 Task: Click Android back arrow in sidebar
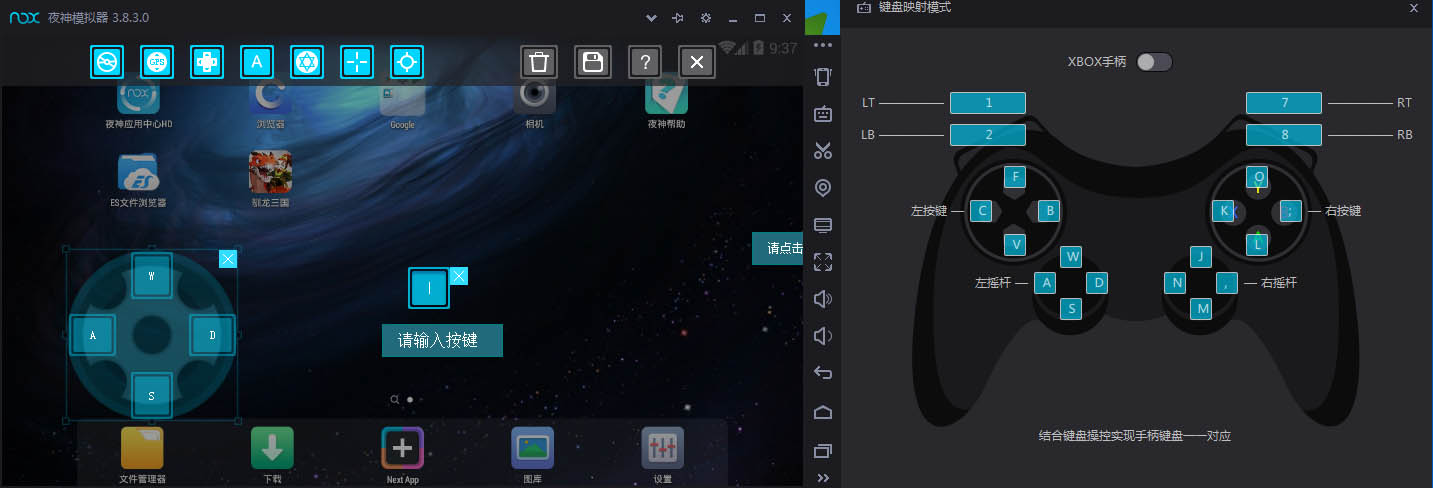coord(823,373)
